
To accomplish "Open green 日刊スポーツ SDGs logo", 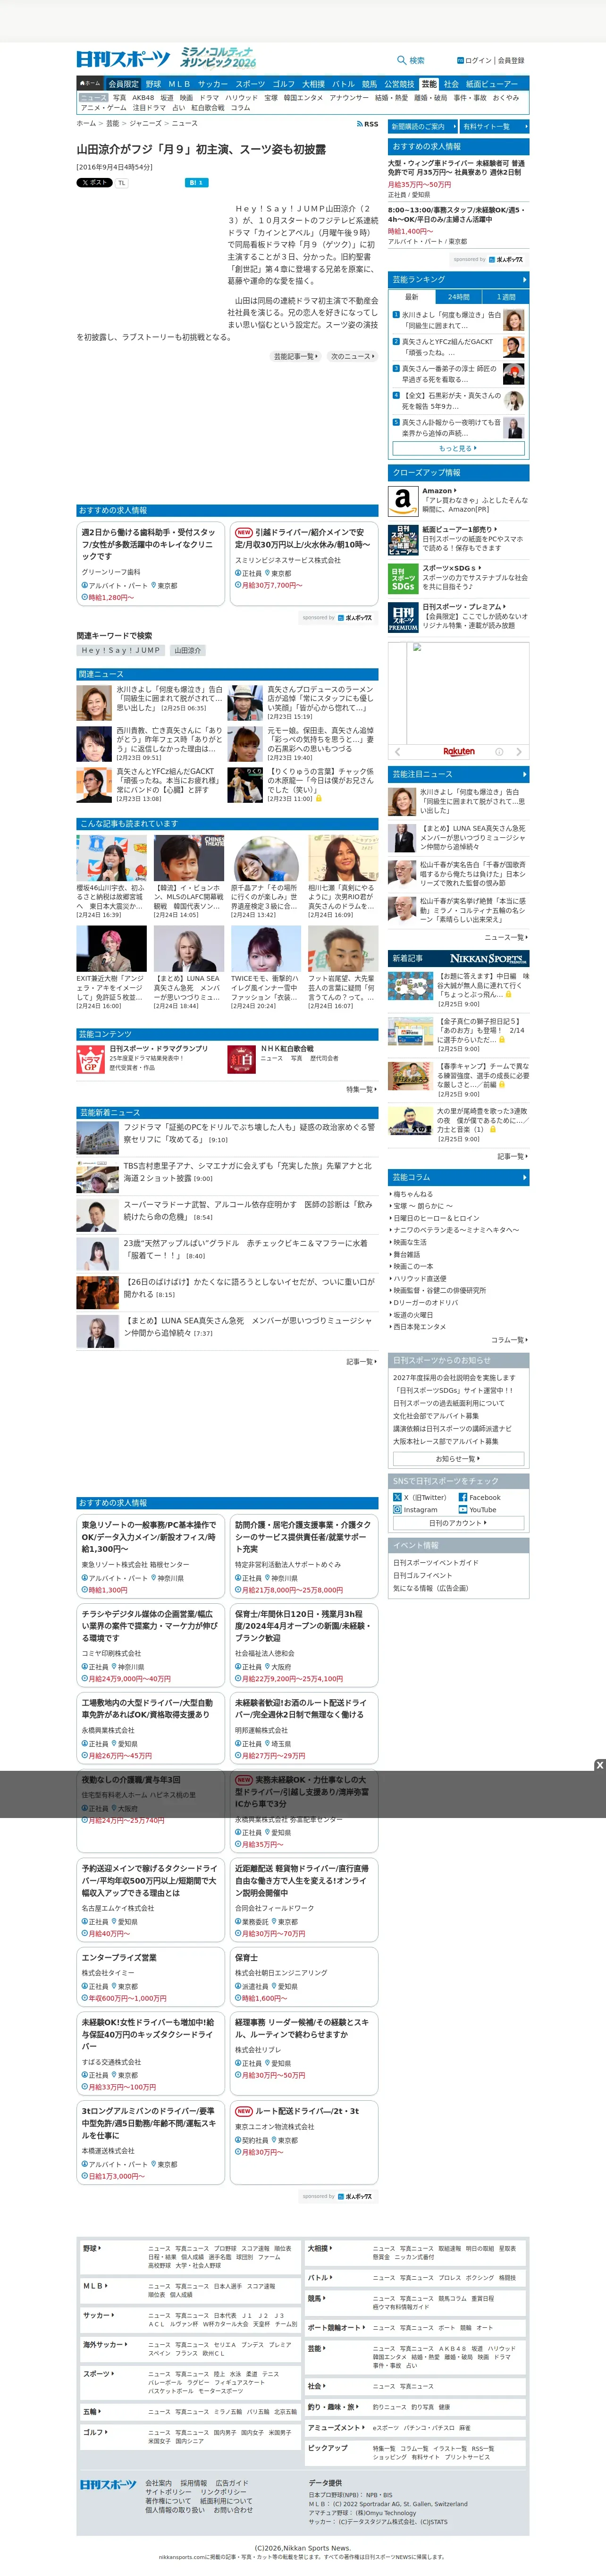I will coord(402,578).
